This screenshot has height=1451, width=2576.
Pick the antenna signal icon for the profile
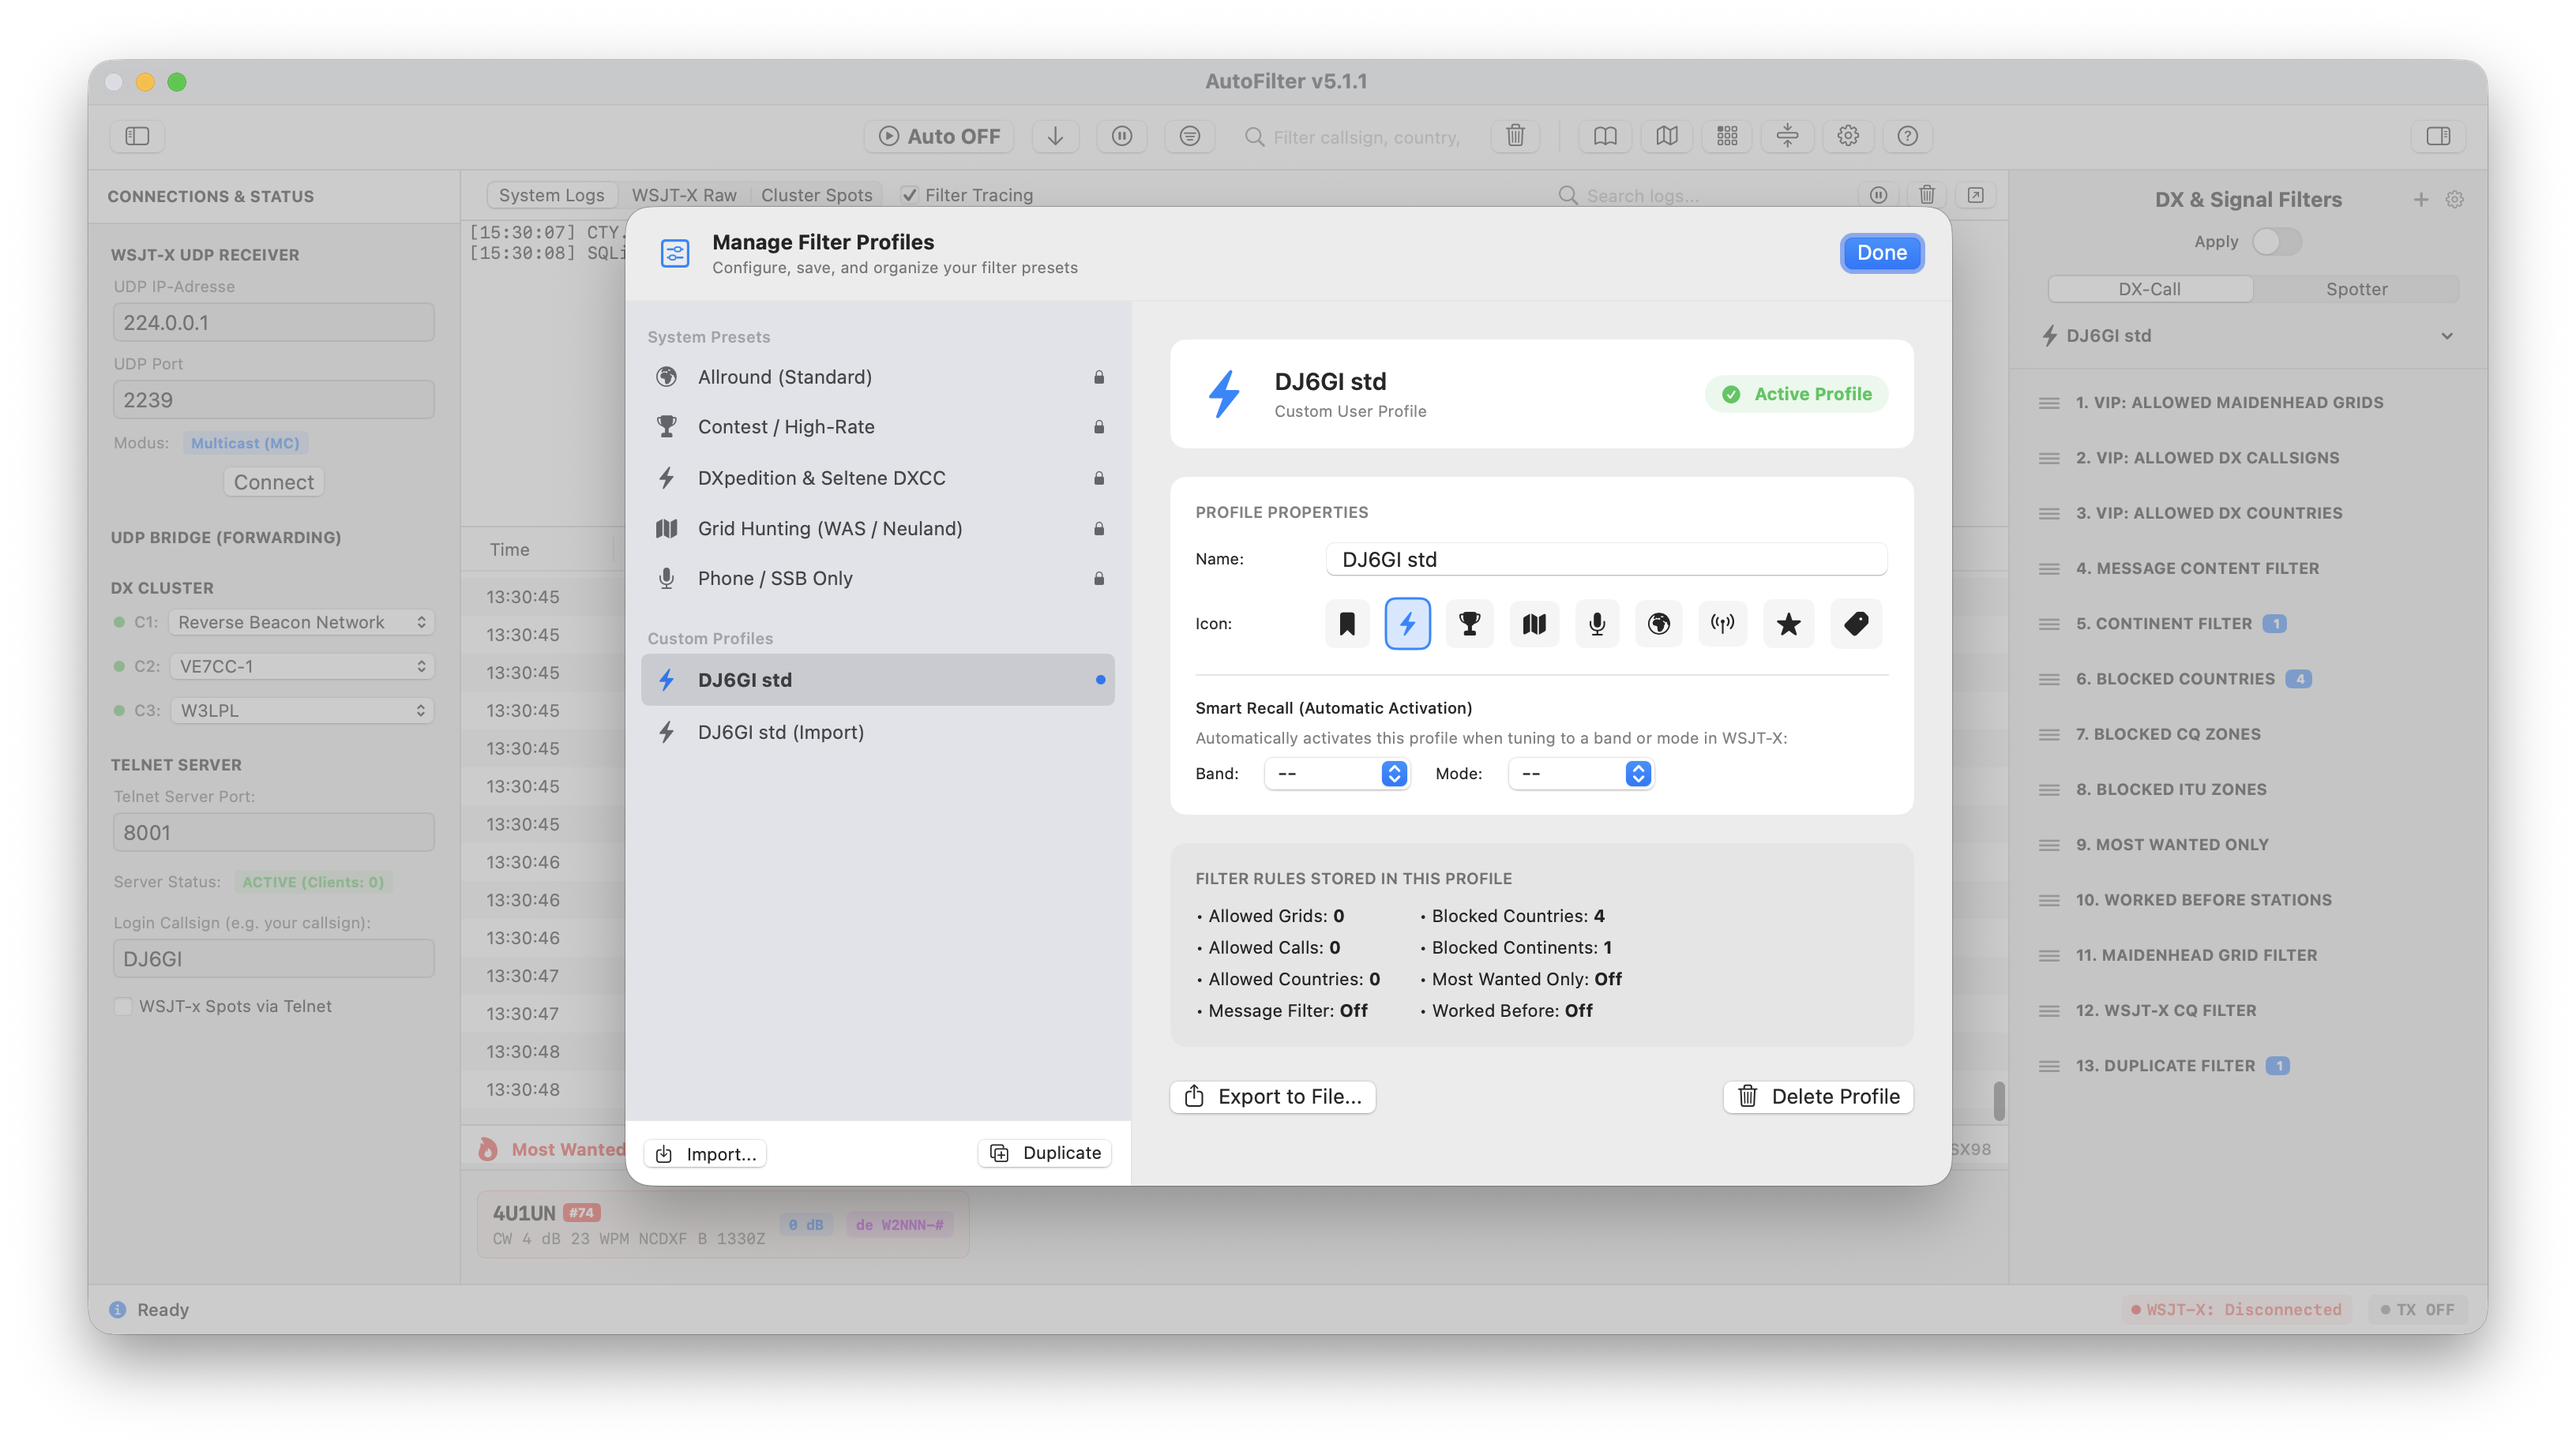tap(1722, 624)
